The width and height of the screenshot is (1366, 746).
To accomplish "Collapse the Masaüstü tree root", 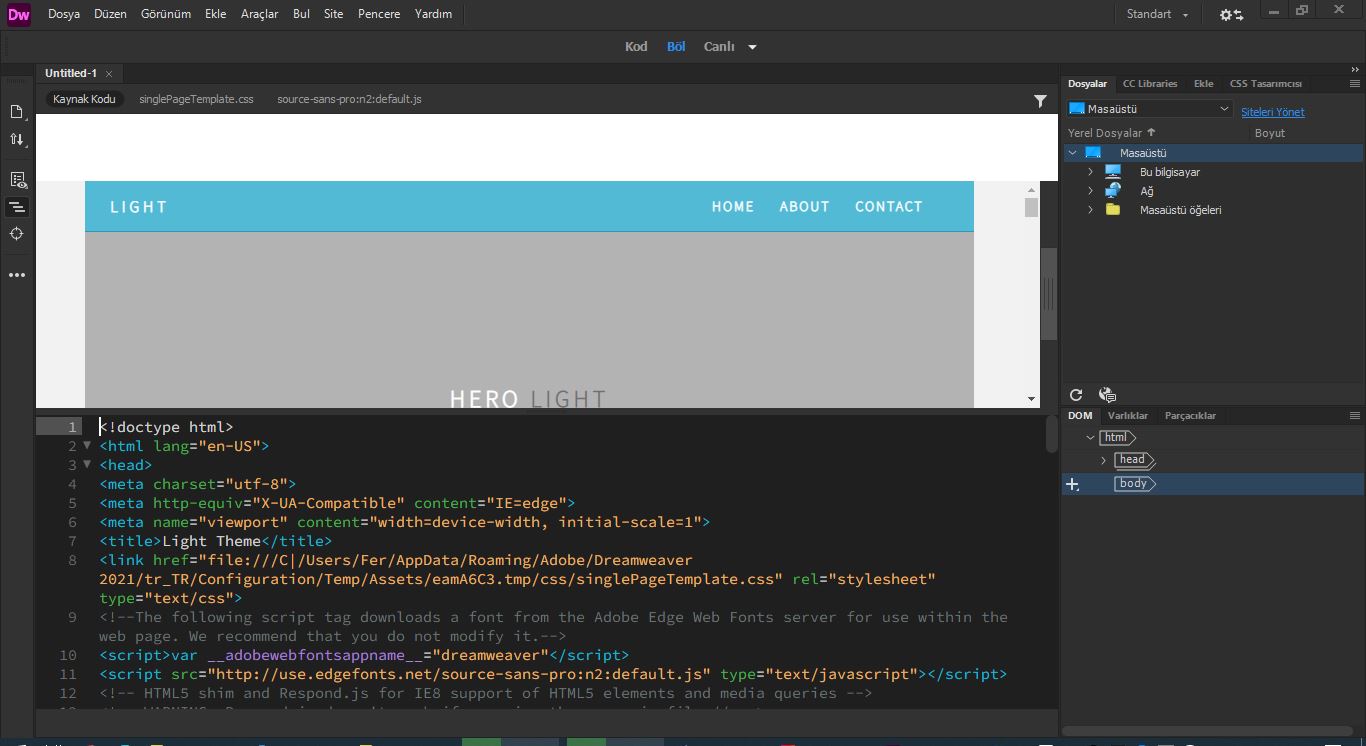I will coord(1073,153).
